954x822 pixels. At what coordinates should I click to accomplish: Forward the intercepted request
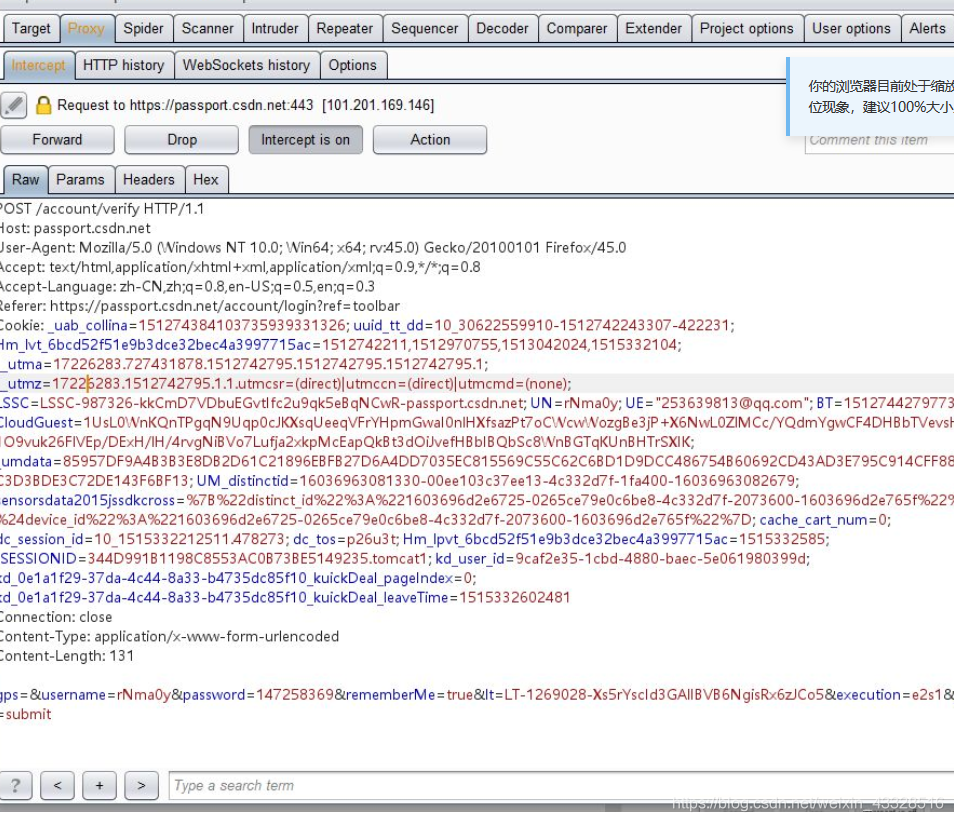coord(57,140)
